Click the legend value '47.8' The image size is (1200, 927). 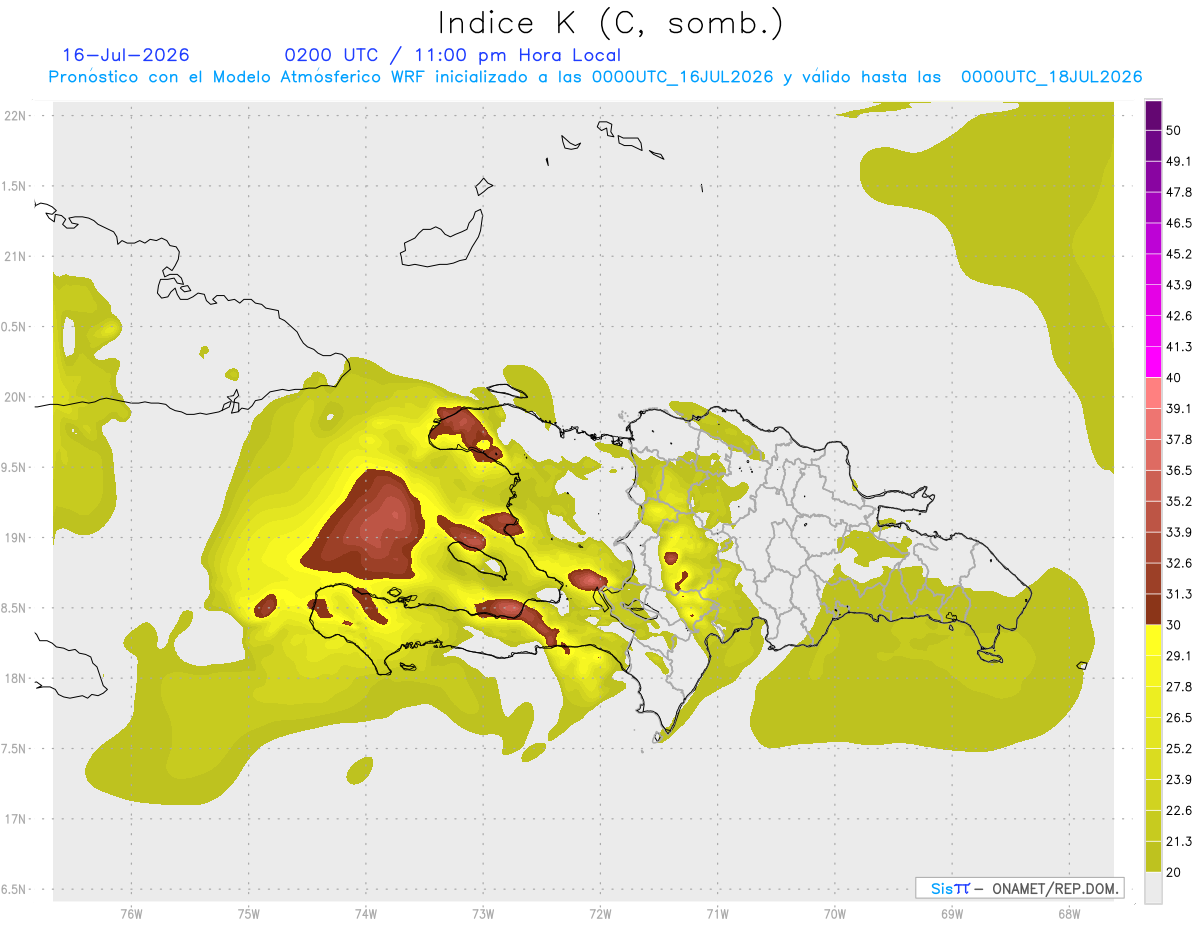[x=1179, y=193]
